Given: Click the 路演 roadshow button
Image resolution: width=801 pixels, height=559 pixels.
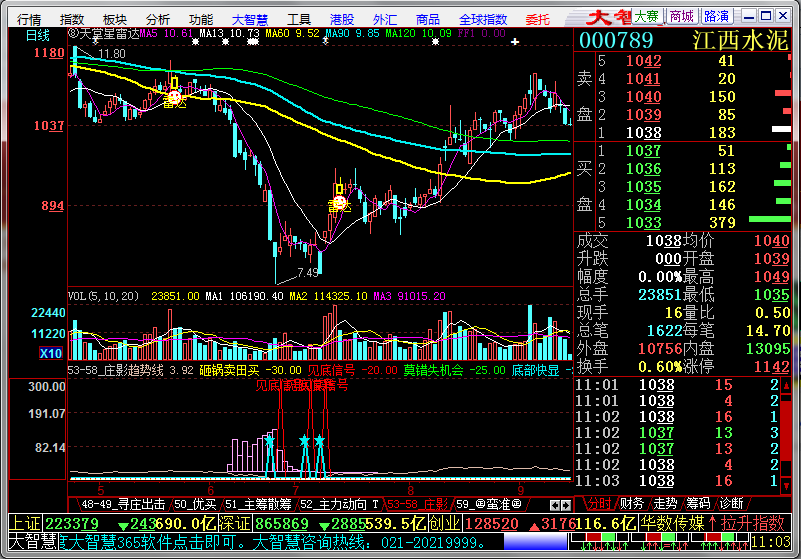Looking at the screenshot, I should tap(716, 16).
